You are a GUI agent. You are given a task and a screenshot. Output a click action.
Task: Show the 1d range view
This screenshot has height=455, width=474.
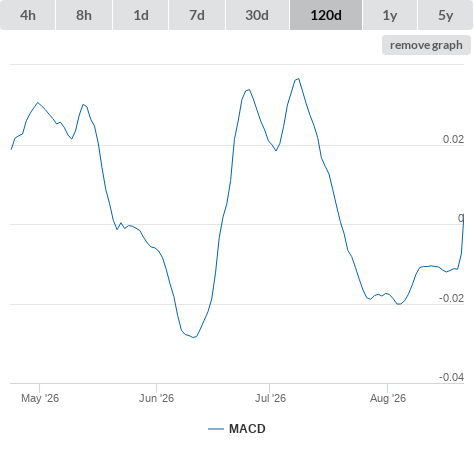point(141,15)
